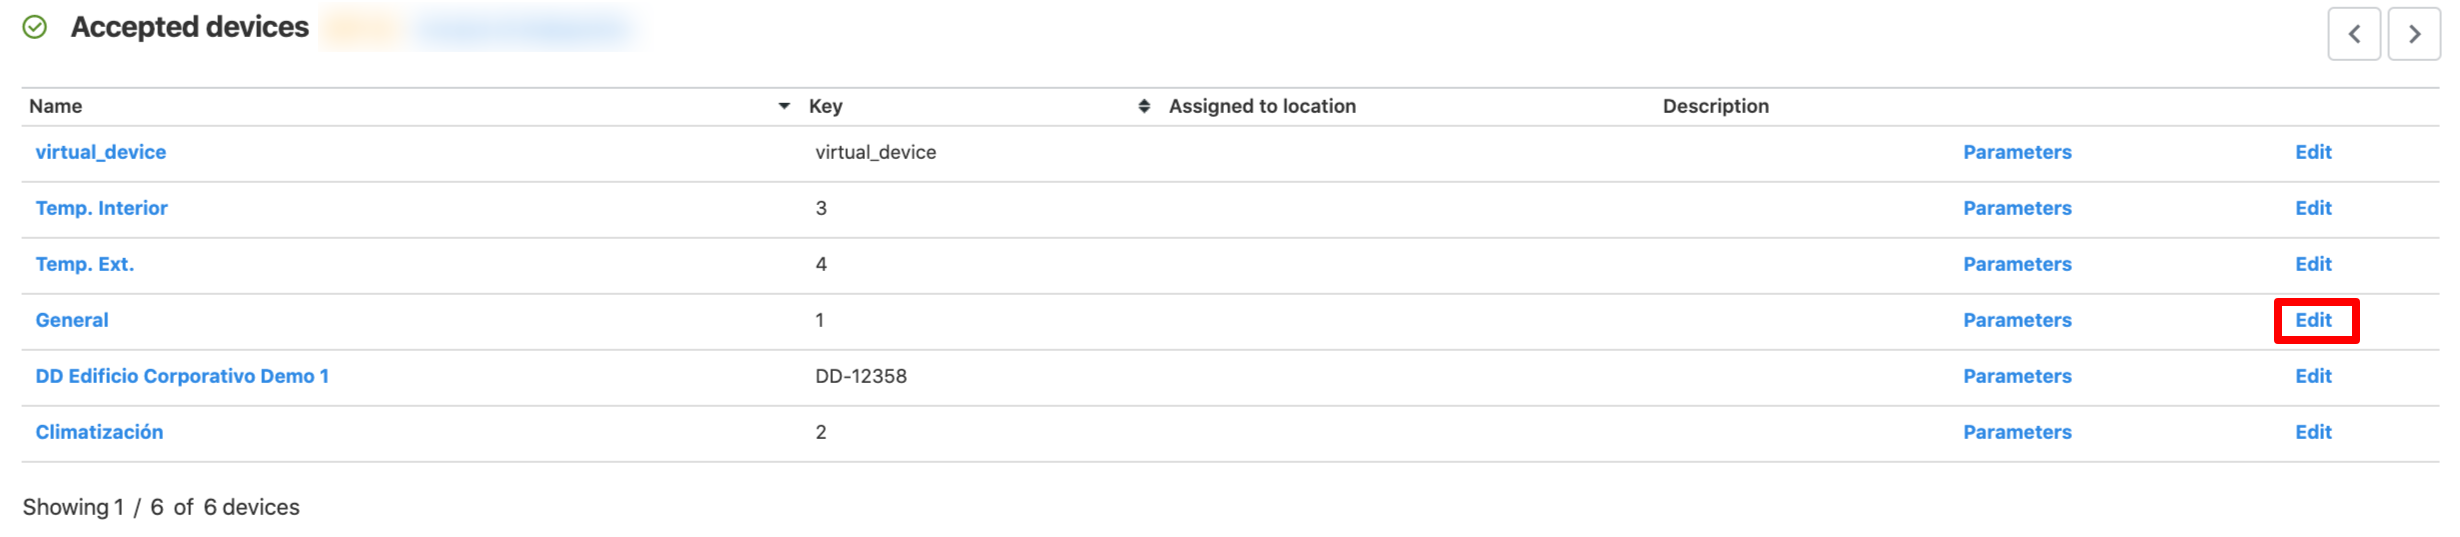This screenshot has height=537, width=2460.
Task: View Parameters for General device
Action: click(x=2017, y=320)
